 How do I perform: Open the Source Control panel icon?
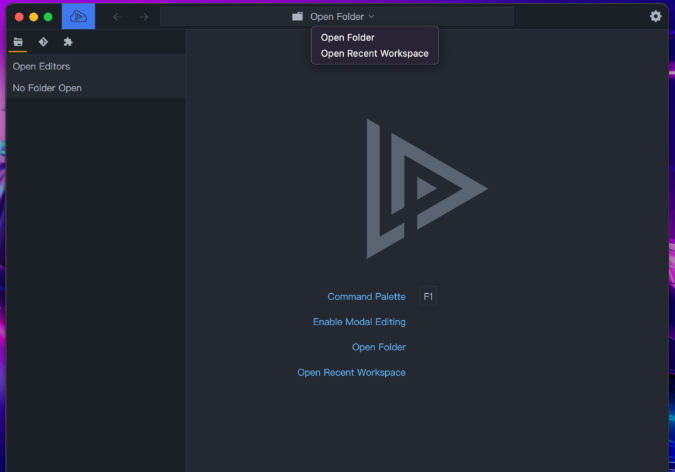pos(43,42)
